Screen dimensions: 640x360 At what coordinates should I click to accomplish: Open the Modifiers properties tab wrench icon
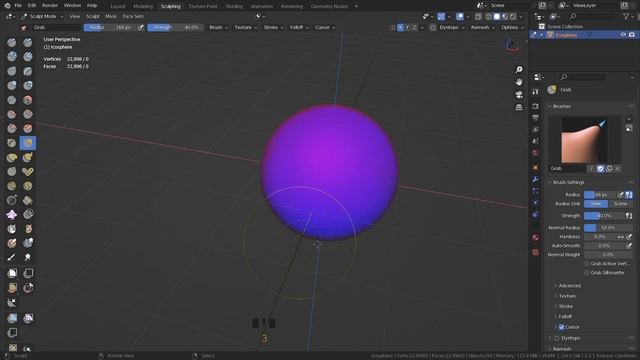click(x=536, y=179)
